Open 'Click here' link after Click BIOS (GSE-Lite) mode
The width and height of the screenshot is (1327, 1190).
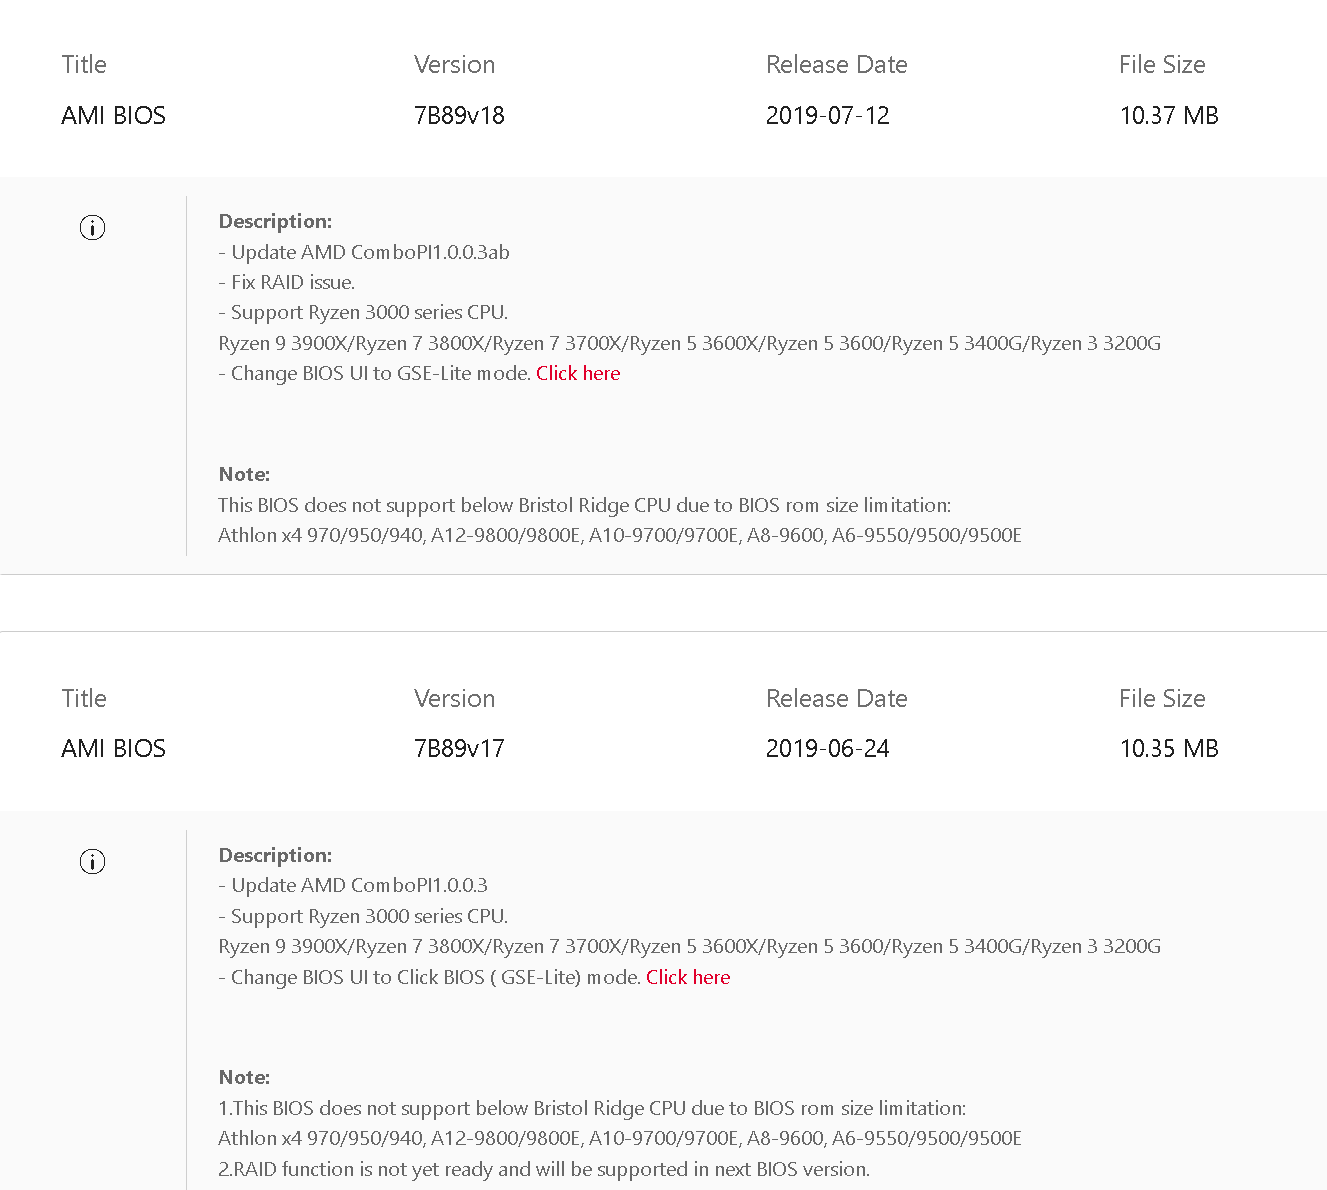point(688,977)
